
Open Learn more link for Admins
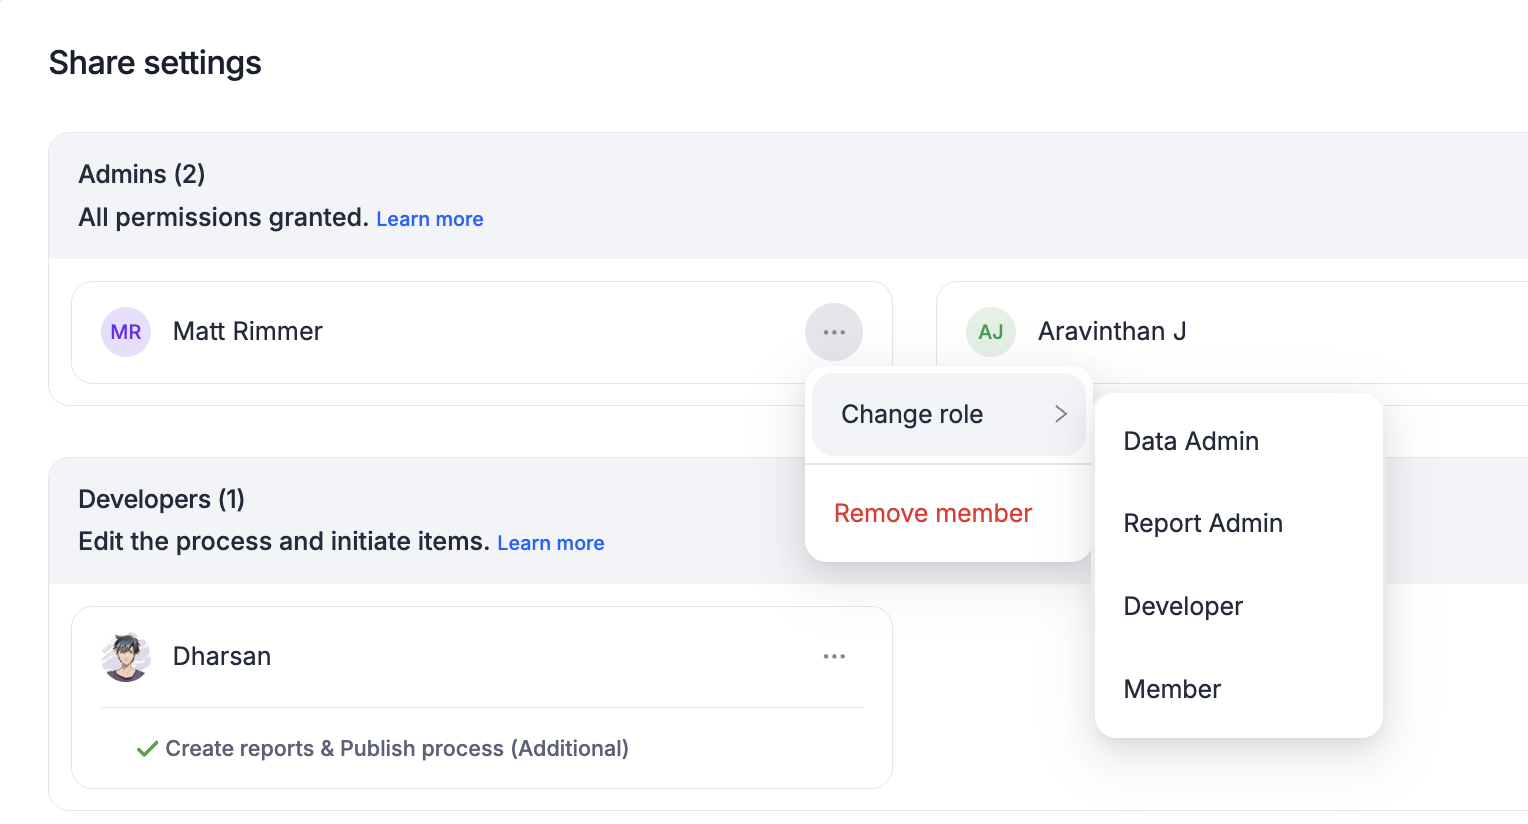pyautogui.click(x=430, y=219)
